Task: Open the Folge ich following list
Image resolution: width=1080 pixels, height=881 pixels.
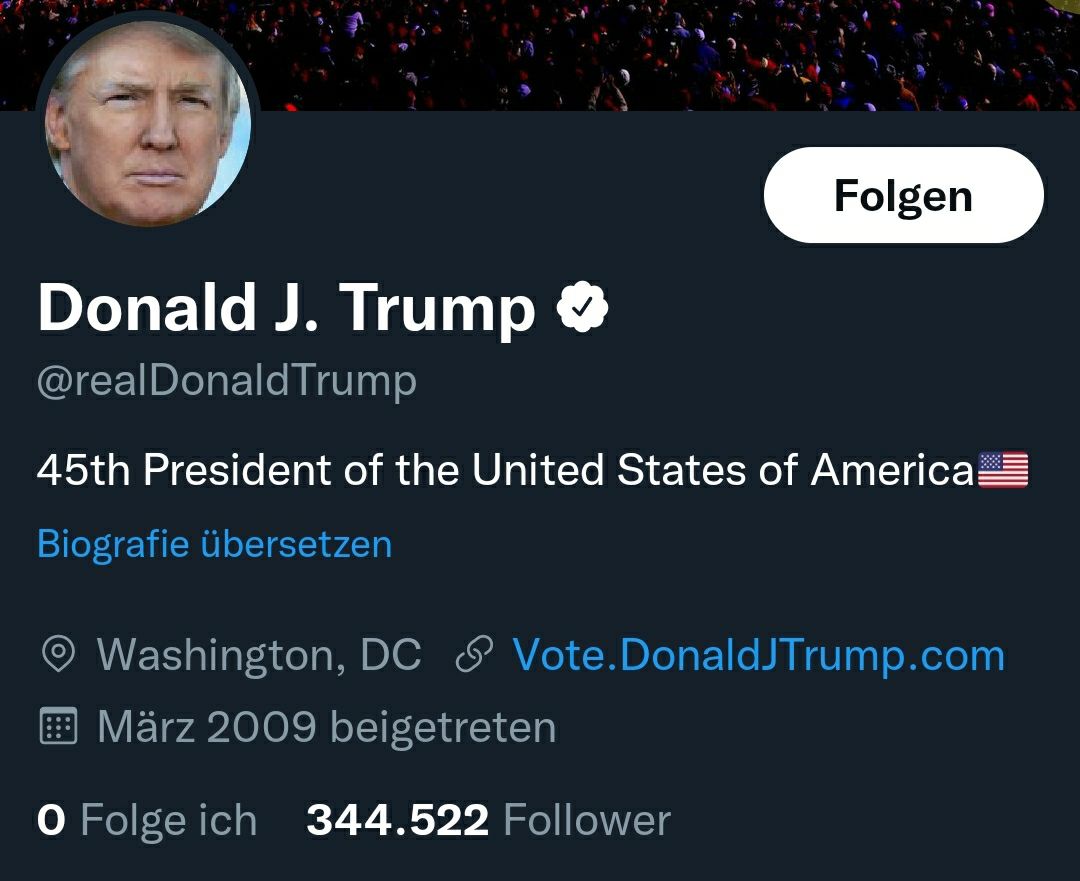Action: tap(168, 821)
